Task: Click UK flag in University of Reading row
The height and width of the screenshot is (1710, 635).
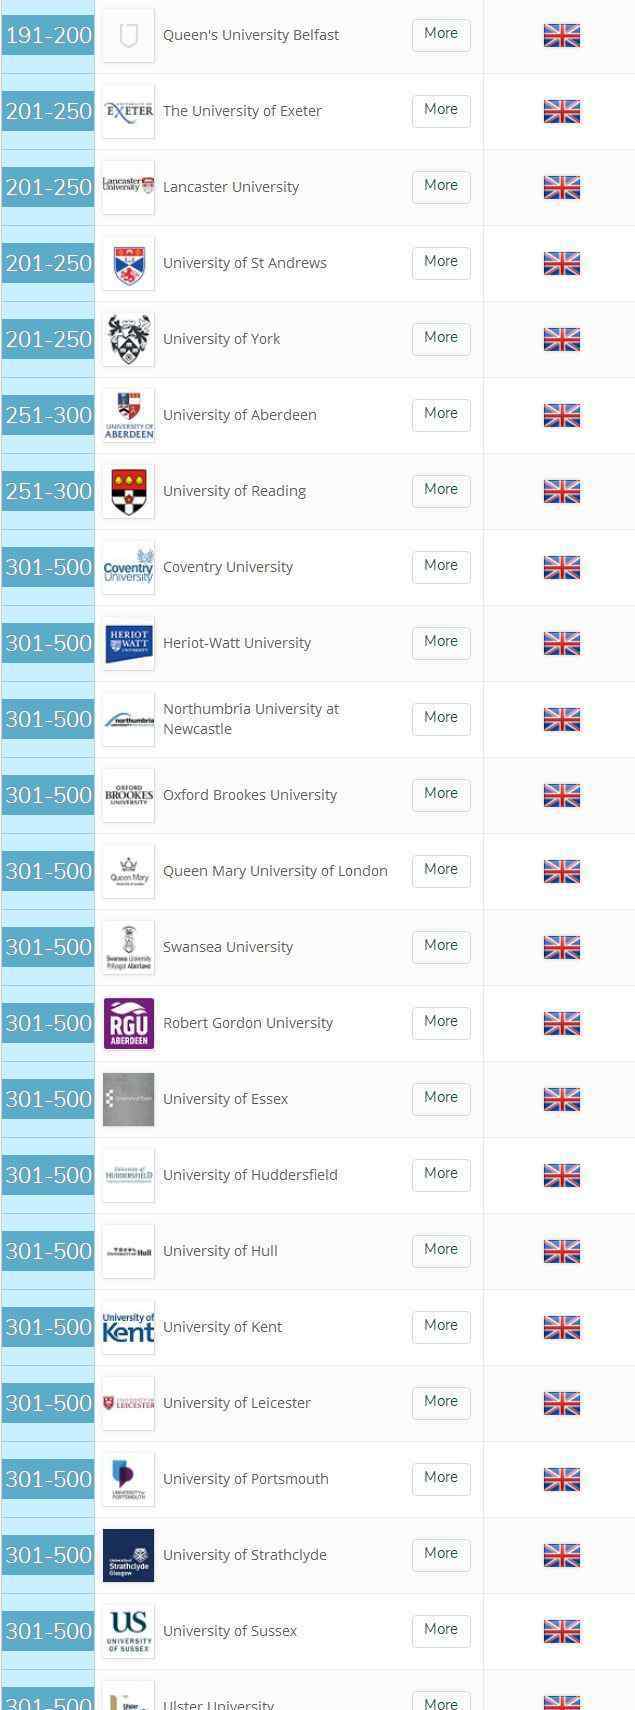Action: [562, 491]
